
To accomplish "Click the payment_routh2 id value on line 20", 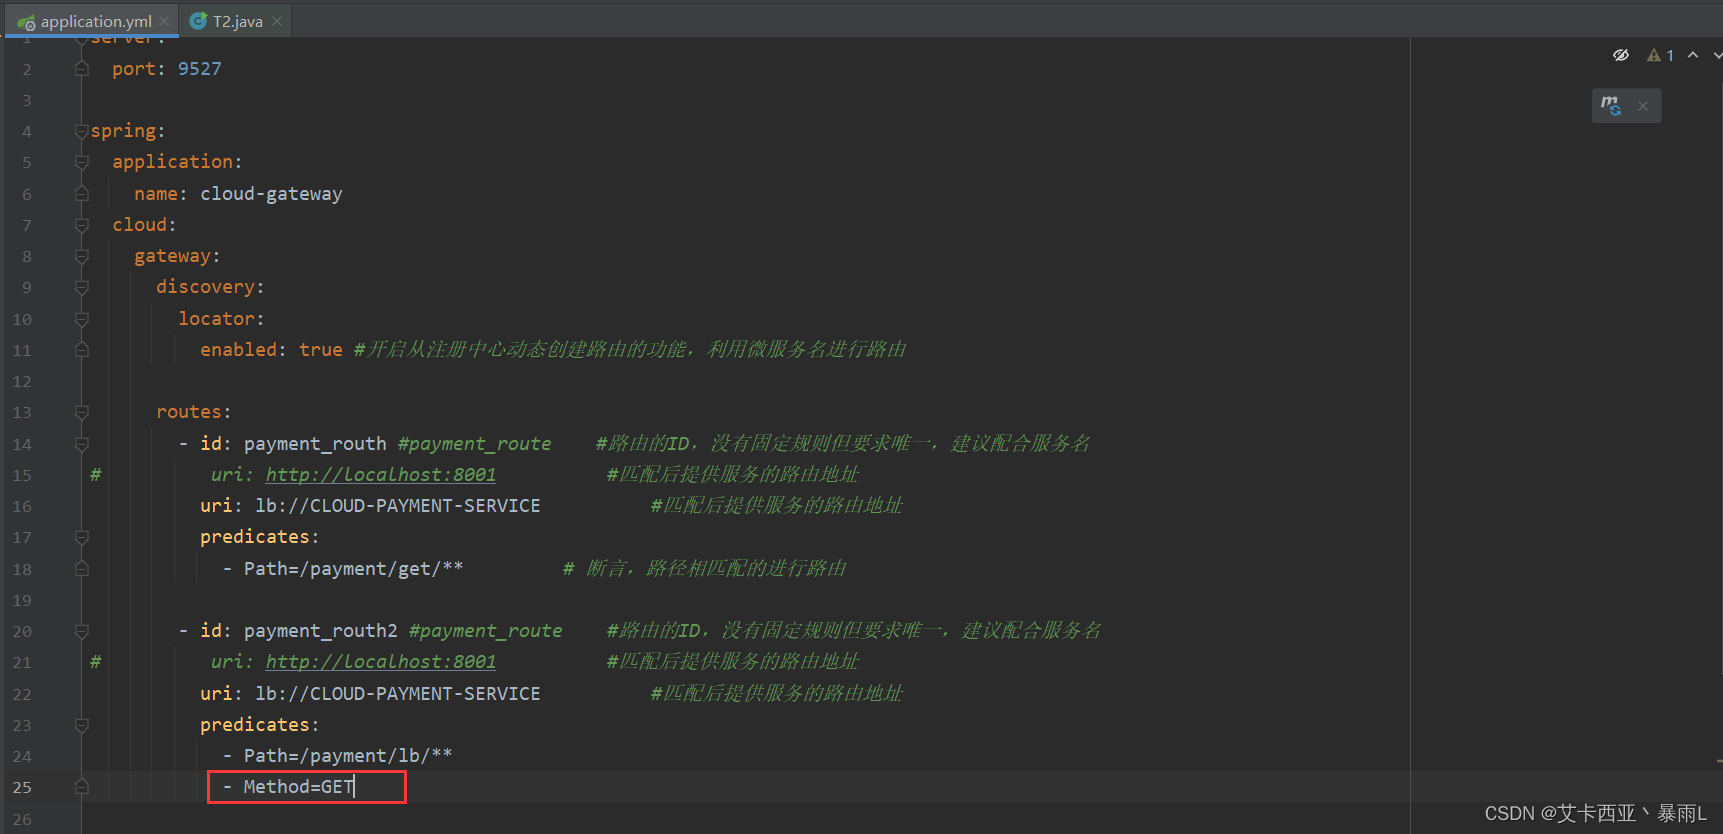I will [320, 631].
